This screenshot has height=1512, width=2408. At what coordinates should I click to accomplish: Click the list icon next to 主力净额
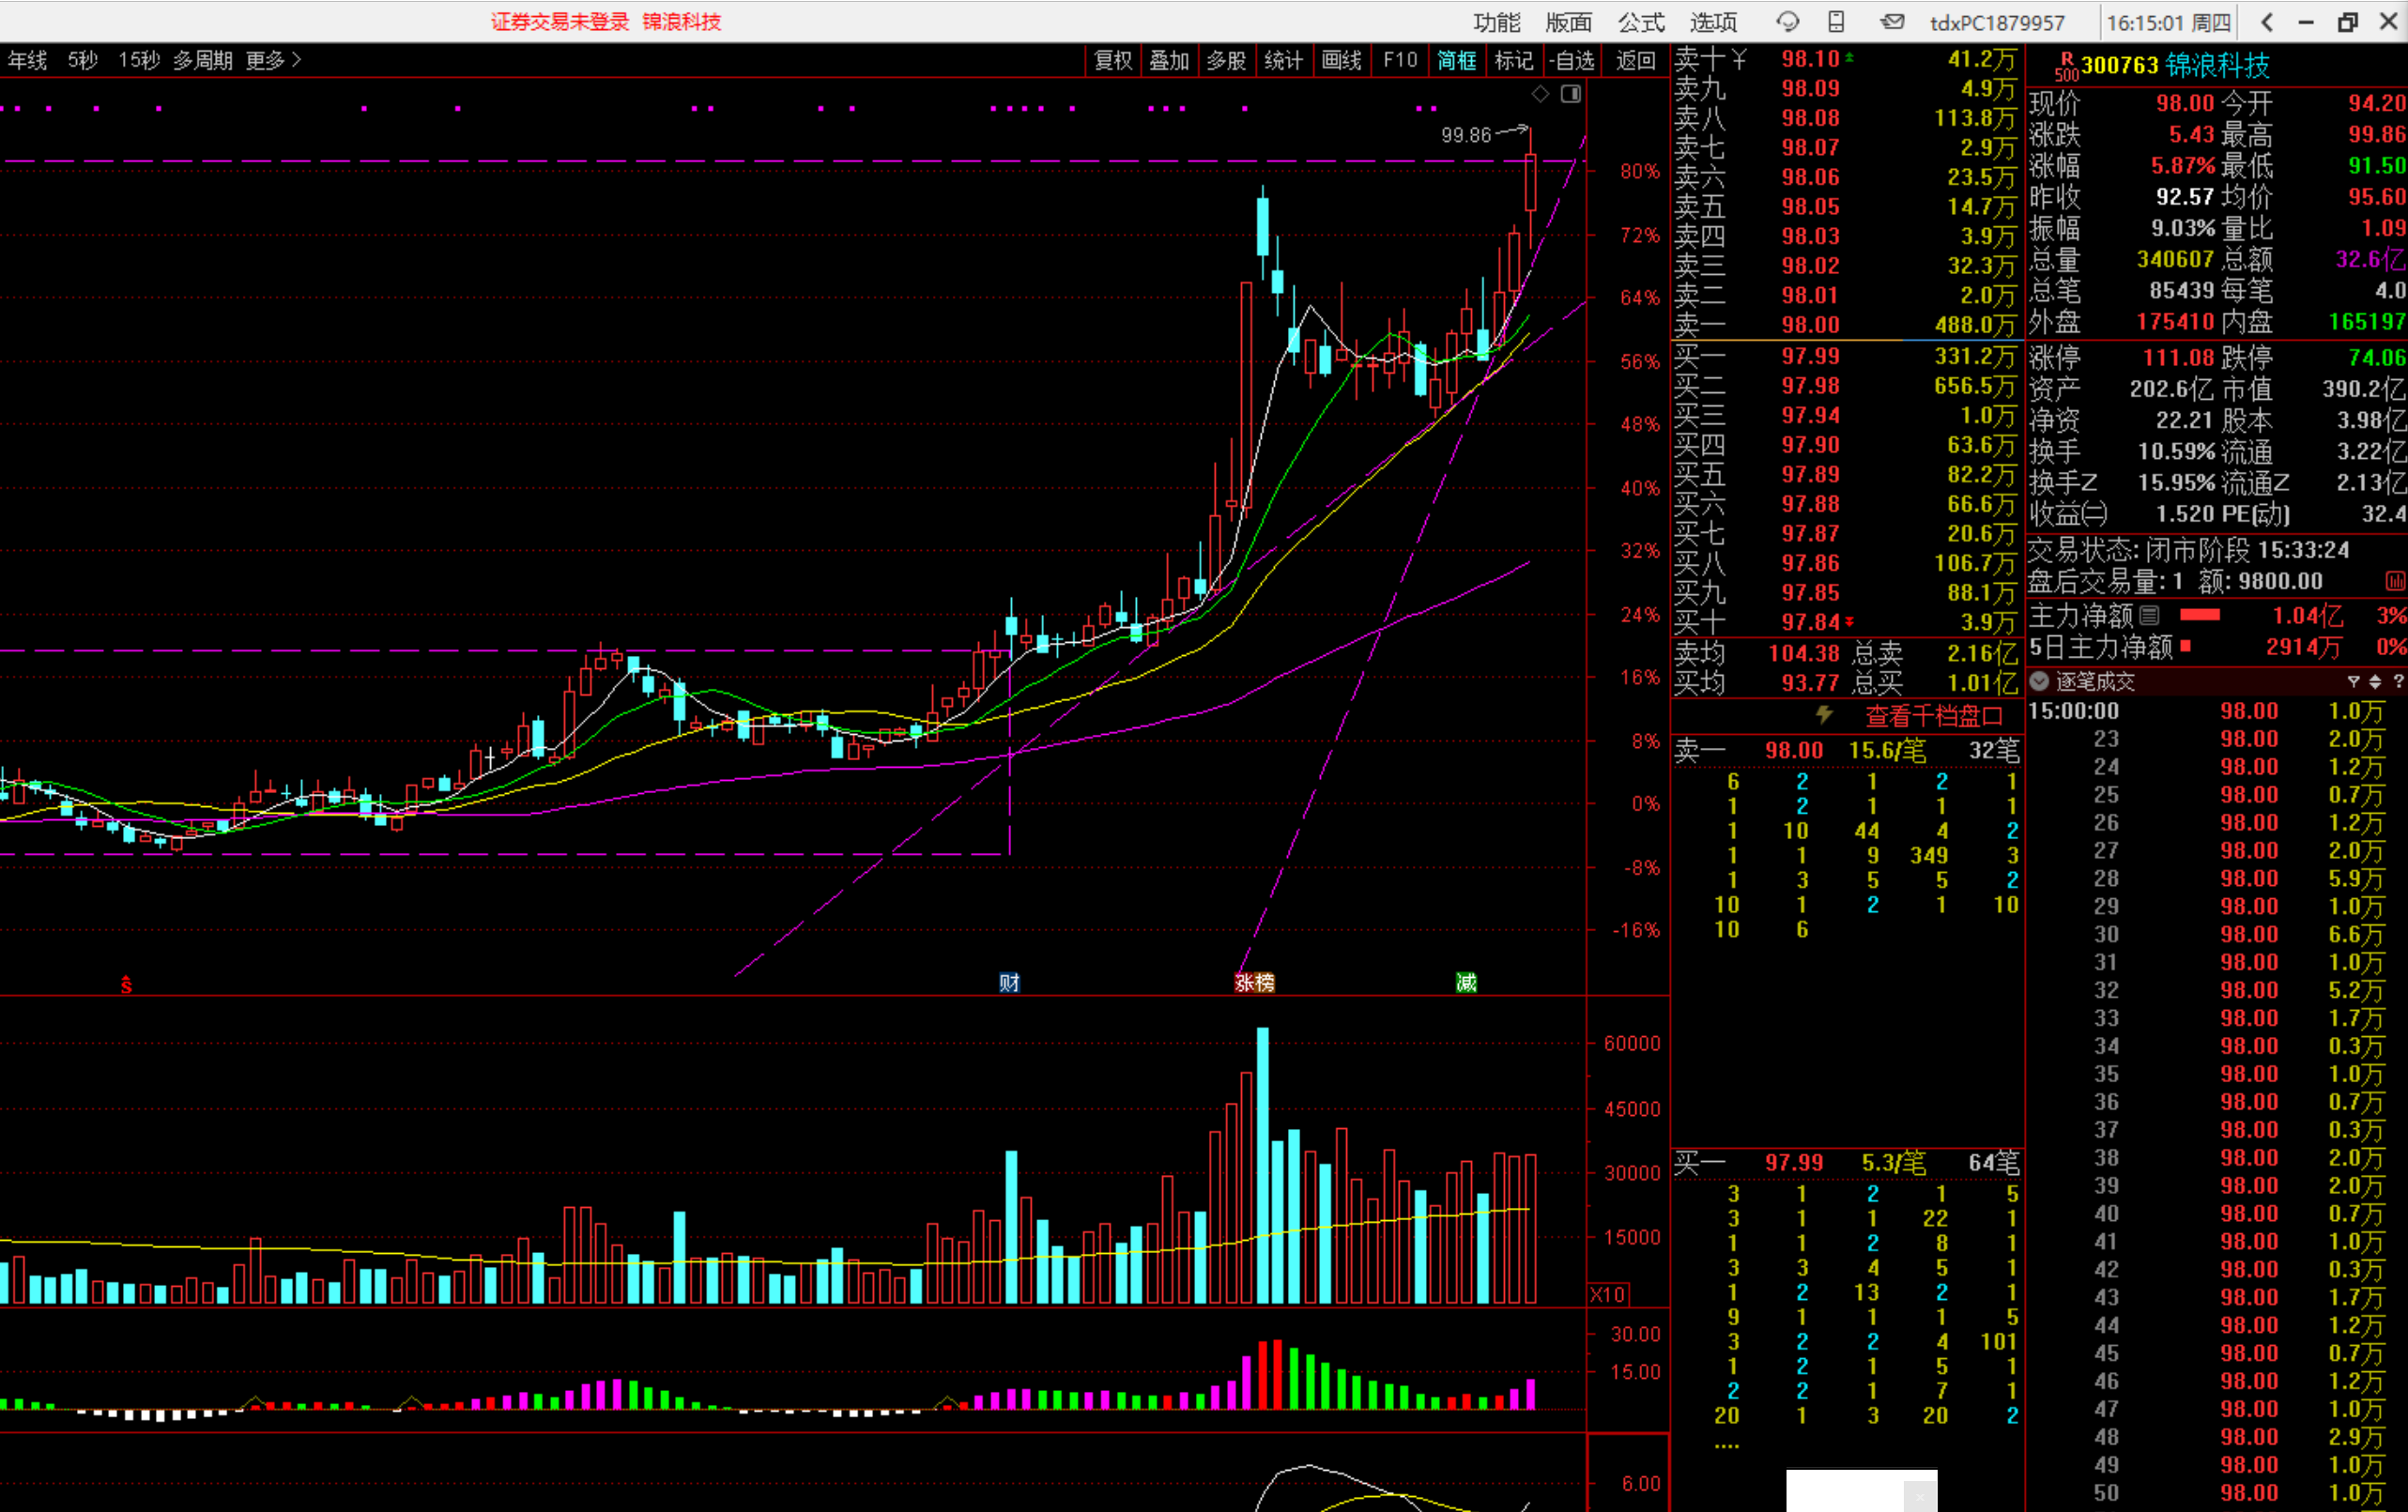pyautogui.click(x=2150, y=615)
